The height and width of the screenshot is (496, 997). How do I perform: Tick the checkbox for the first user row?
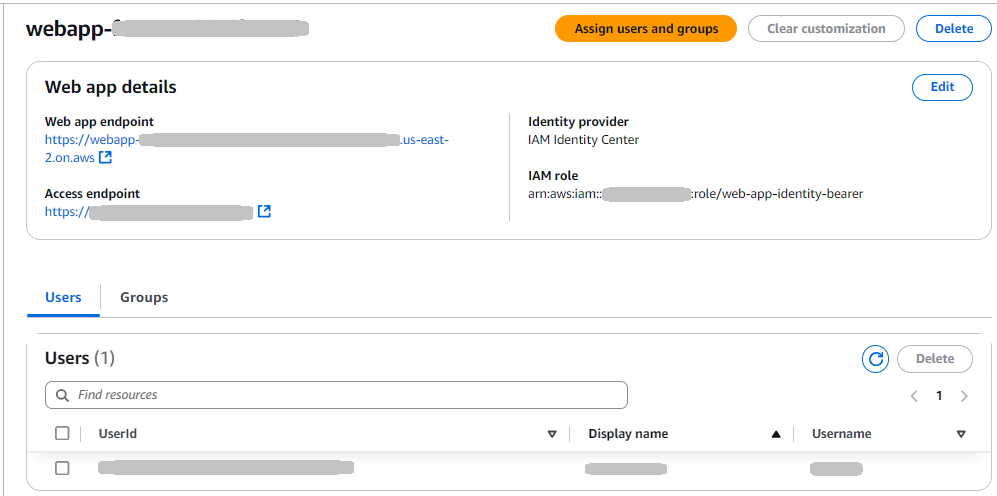coord(62,468)
